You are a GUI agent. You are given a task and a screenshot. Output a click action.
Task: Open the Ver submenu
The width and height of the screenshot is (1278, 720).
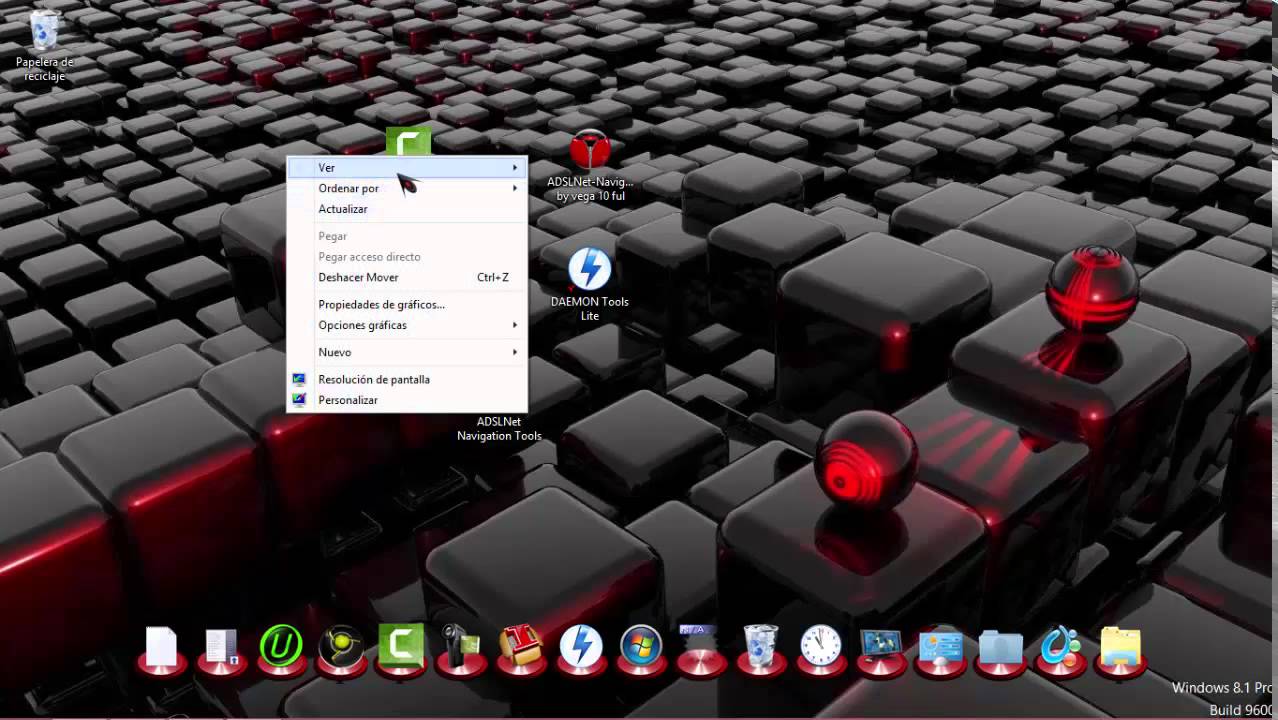407,168
